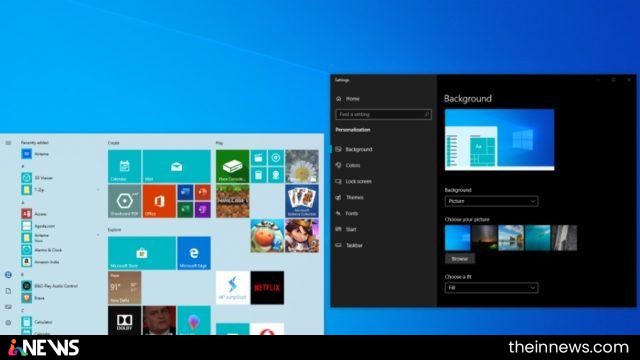Image resolution: width=640 pixels, height=360 pixels.
Task: Expand the 7-Zip folder in app list
Action: tap(60, 190)
